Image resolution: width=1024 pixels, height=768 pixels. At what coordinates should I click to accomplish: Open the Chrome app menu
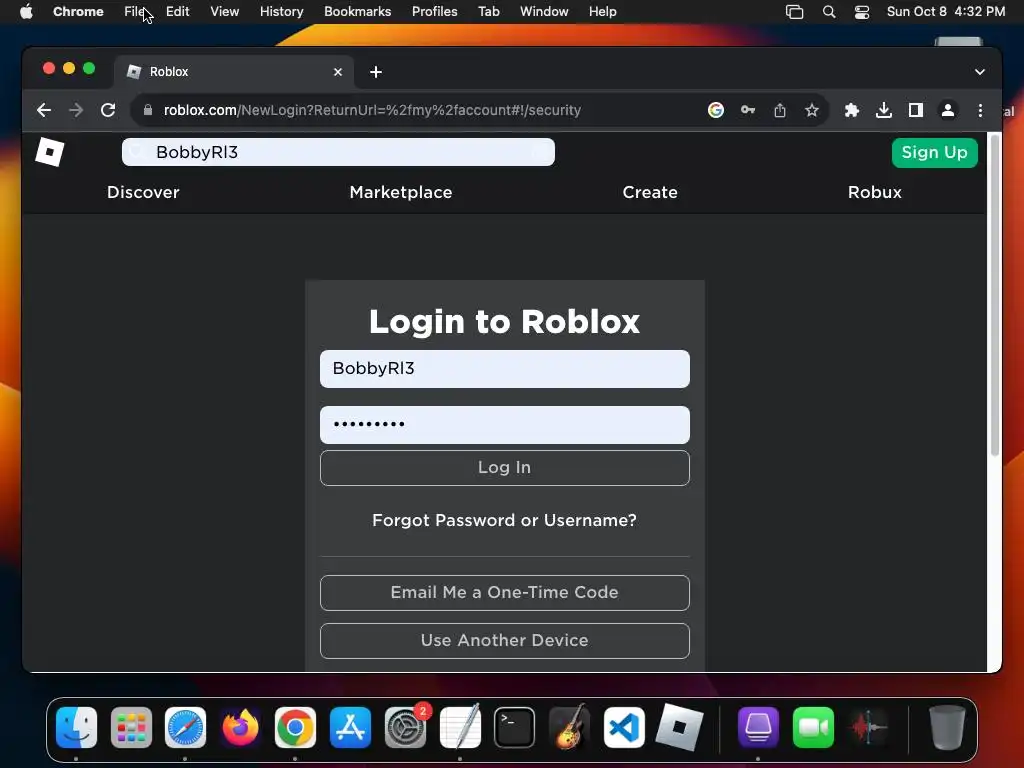[x=78, y=12]
